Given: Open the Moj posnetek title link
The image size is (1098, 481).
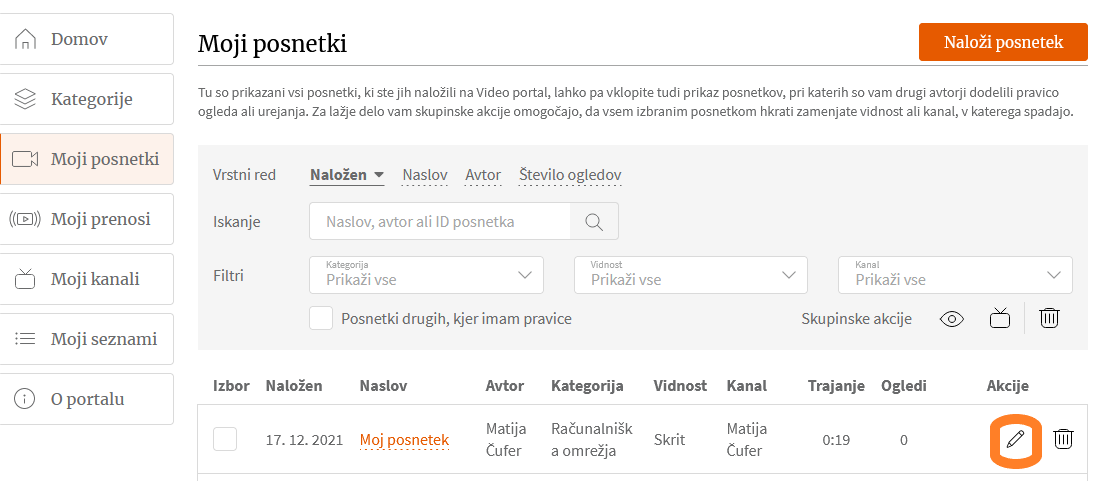Looking at the screenshot, I should pyautogui.click(x=404, y=440).
